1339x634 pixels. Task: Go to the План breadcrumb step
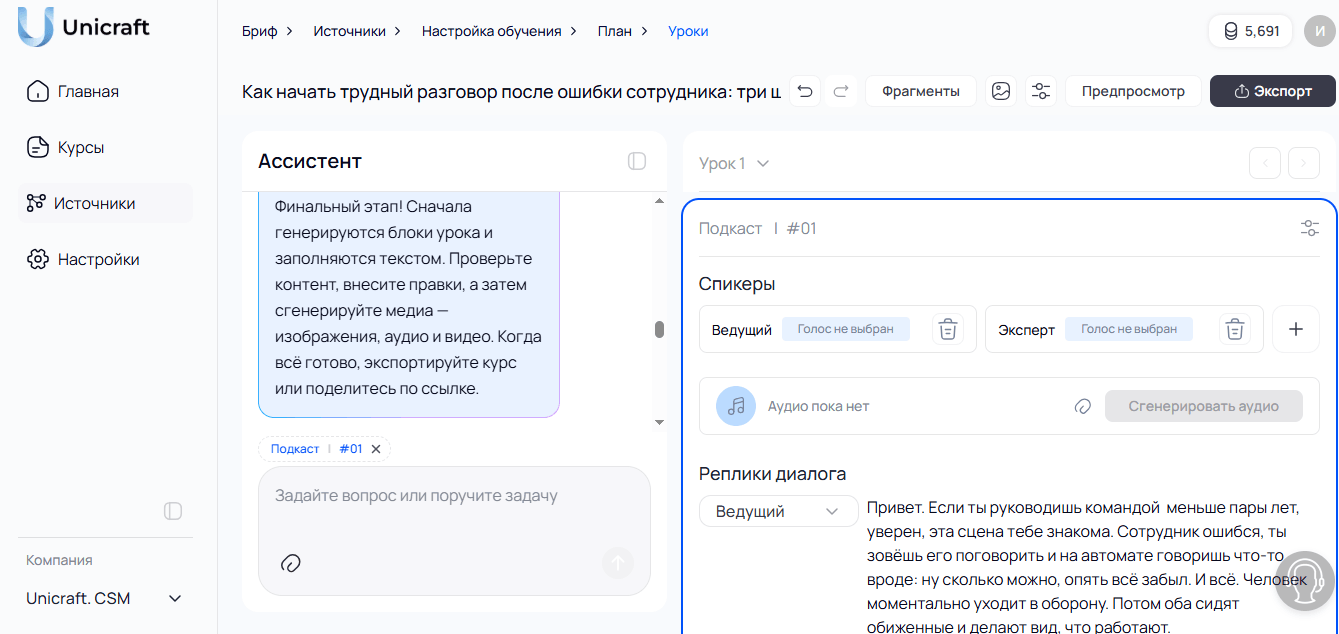point(614,31)
